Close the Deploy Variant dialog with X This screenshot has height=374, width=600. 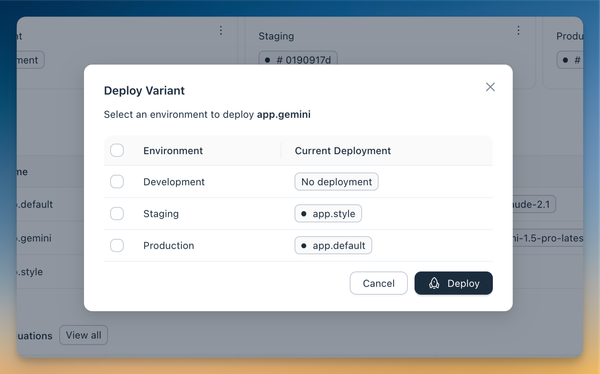click(x=490, y=87)
